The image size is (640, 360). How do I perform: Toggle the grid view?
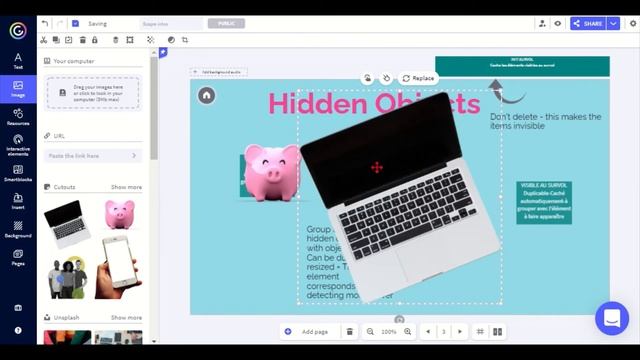pos(480,332)
